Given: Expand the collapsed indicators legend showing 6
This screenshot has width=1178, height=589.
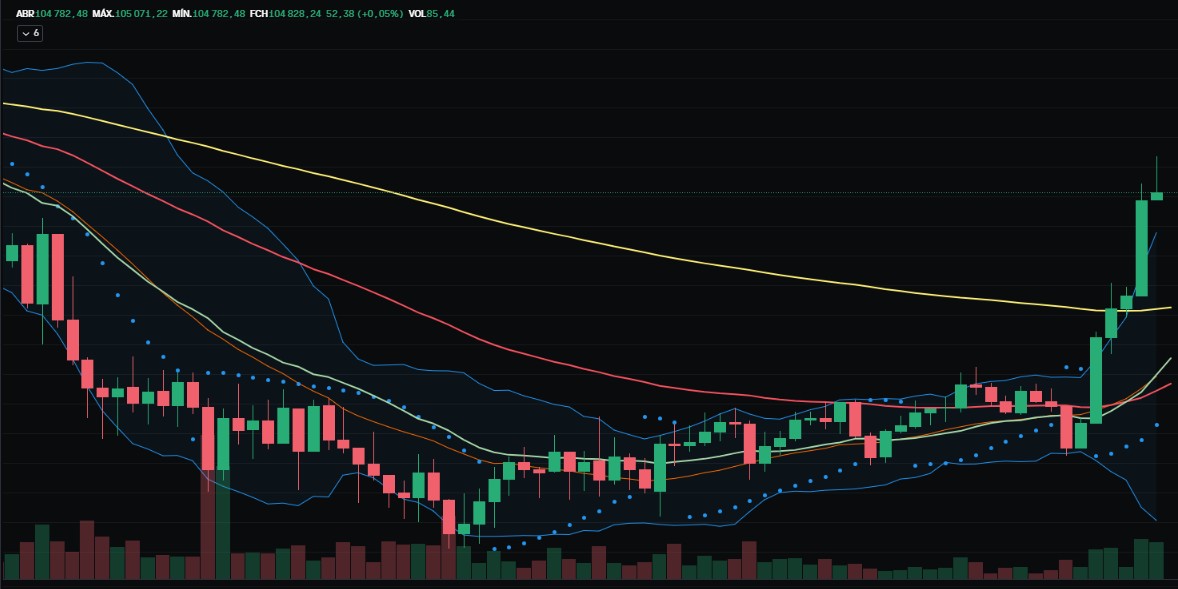Looking at the screenshot, I should pos(29,33).
